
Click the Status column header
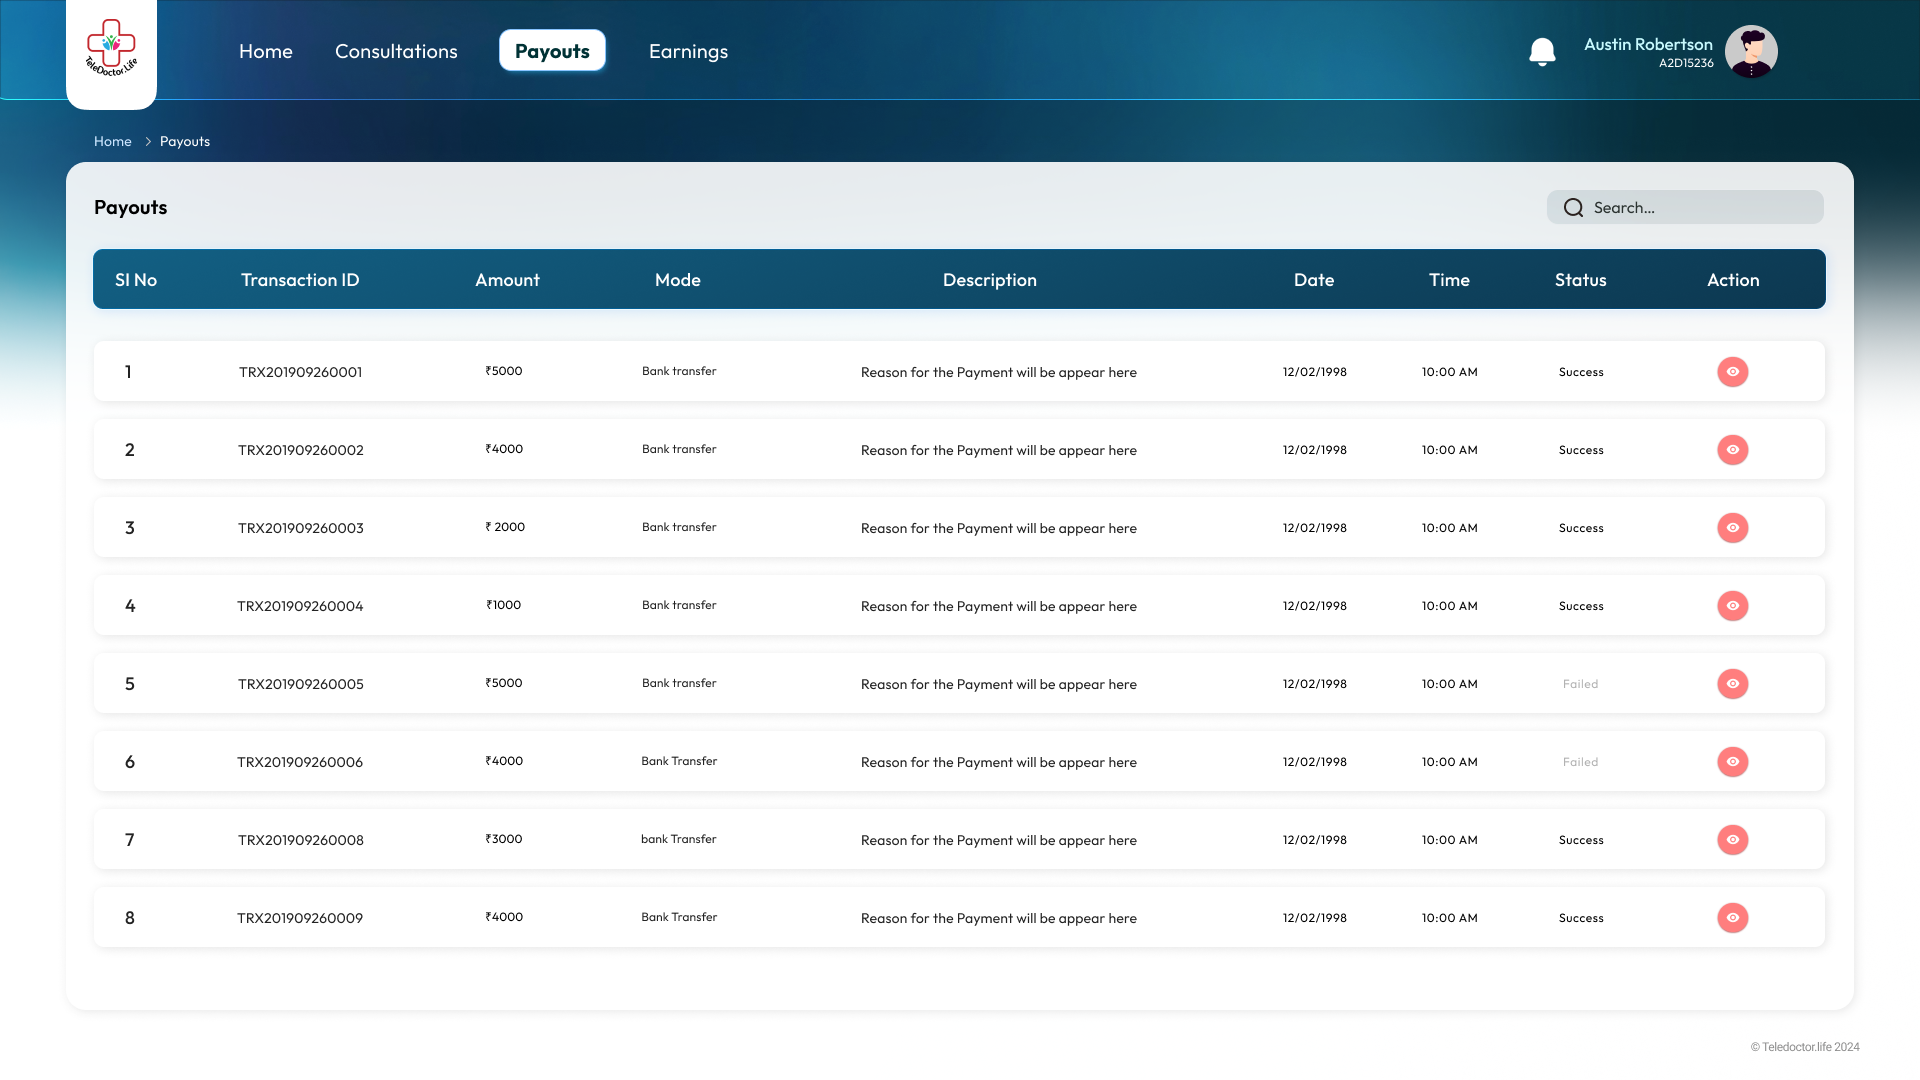pos(1581,280)
